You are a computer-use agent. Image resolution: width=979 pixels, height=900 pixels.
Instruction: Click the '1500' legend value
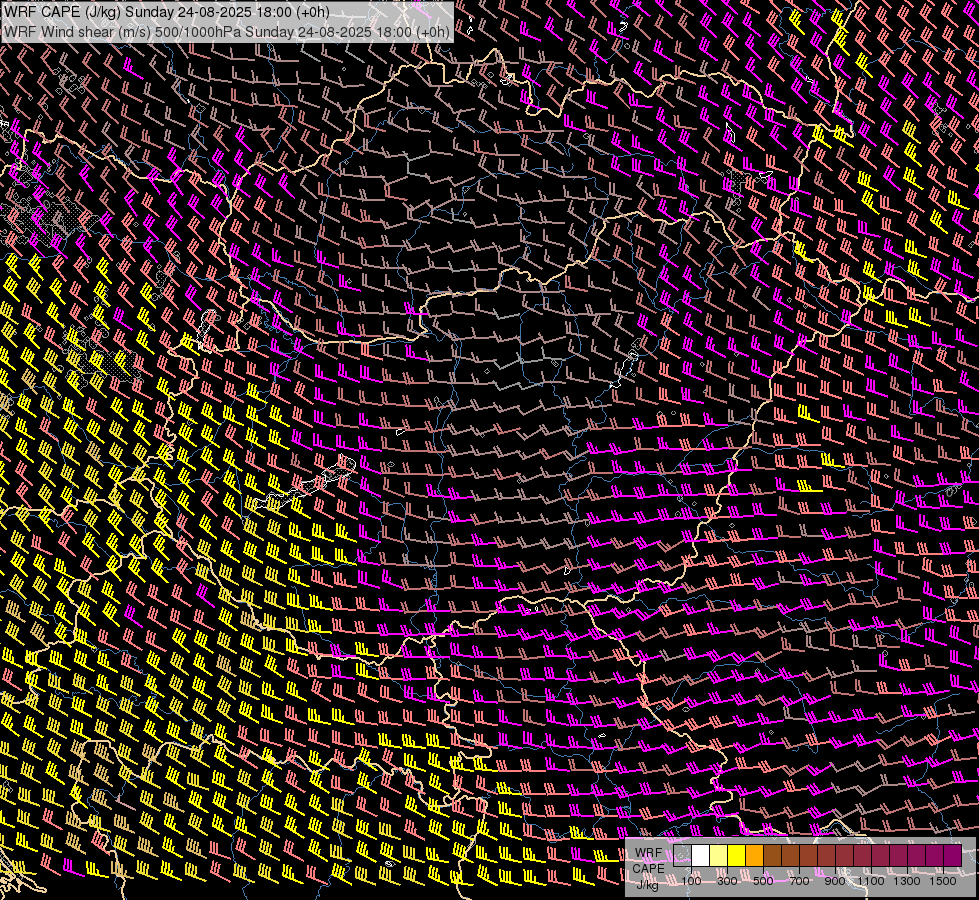coord(943,881)
